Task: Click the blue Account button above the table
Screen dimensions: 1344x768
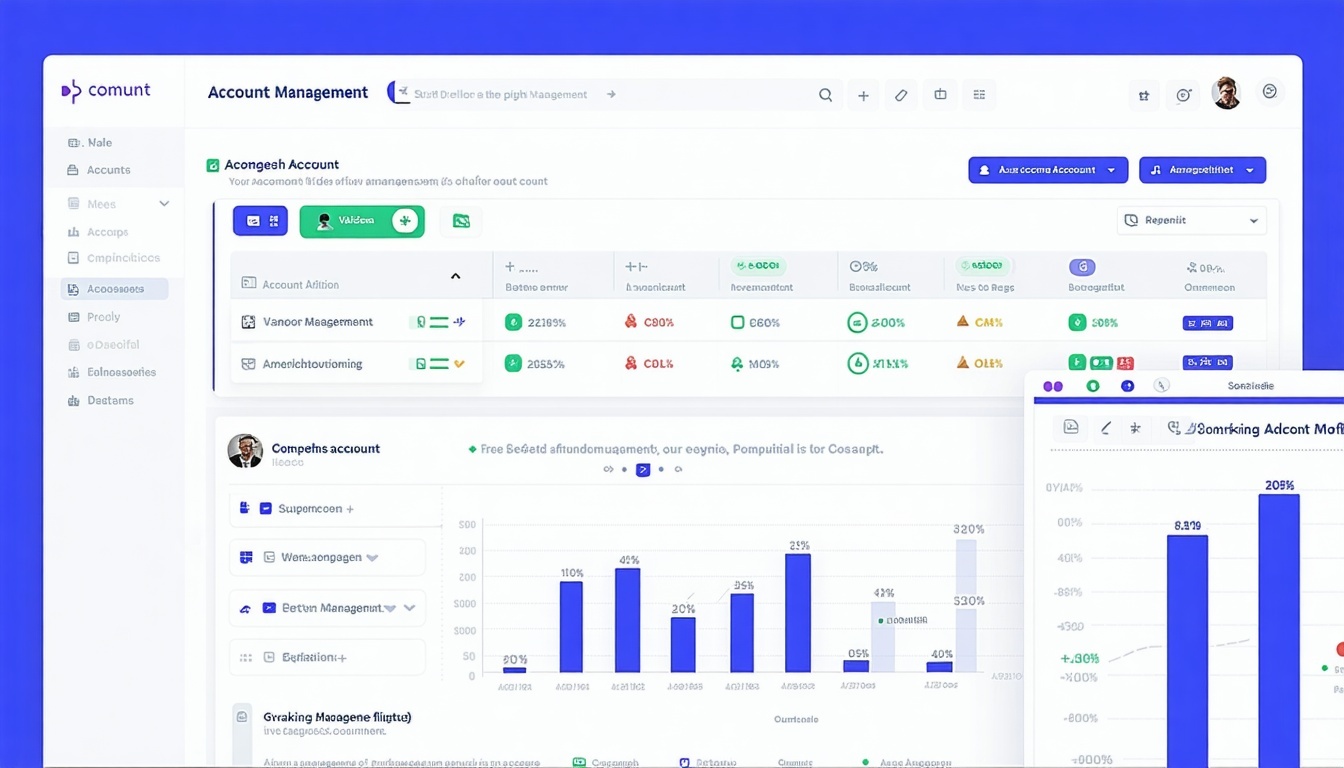Action: [x=1047, y=169]
